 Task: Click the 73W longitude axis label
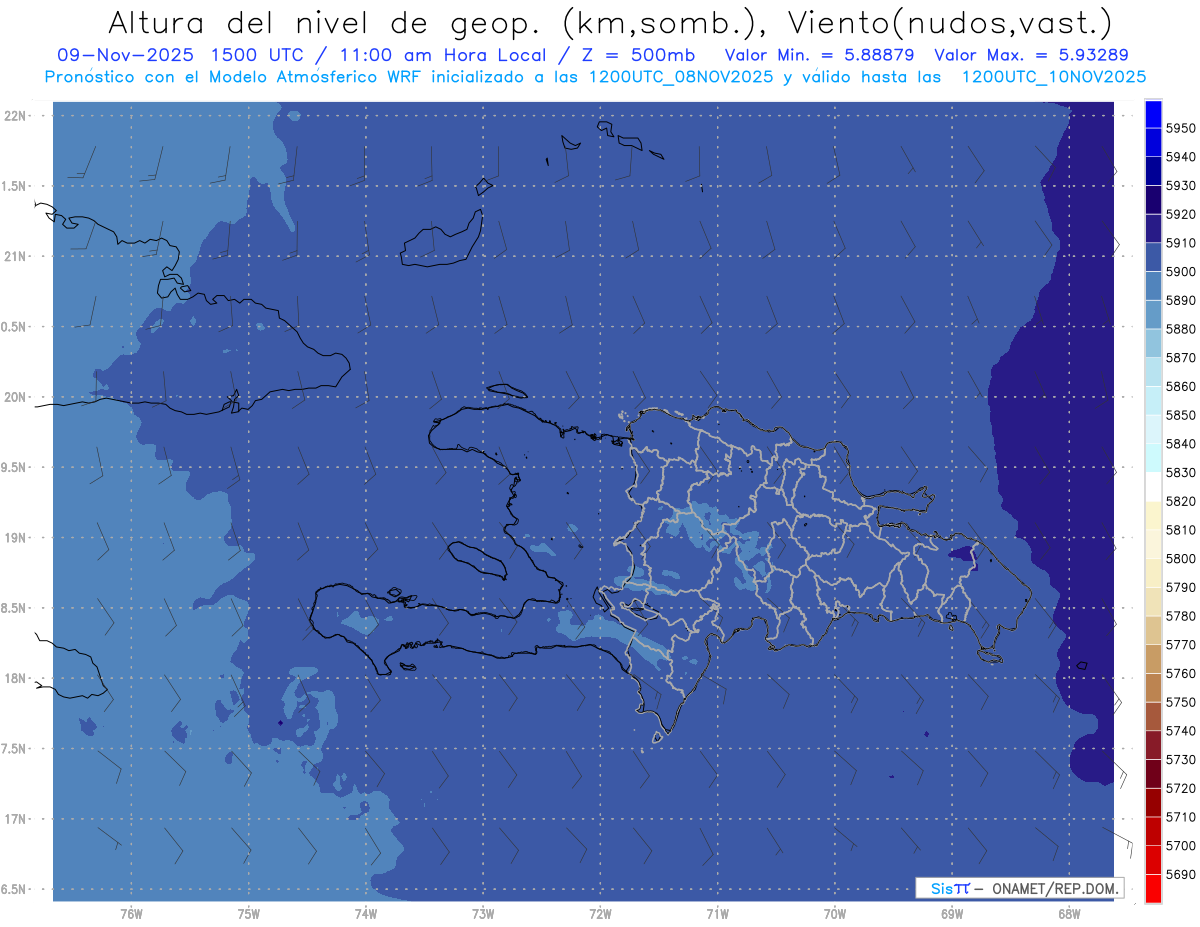click(x=483, y=914)
